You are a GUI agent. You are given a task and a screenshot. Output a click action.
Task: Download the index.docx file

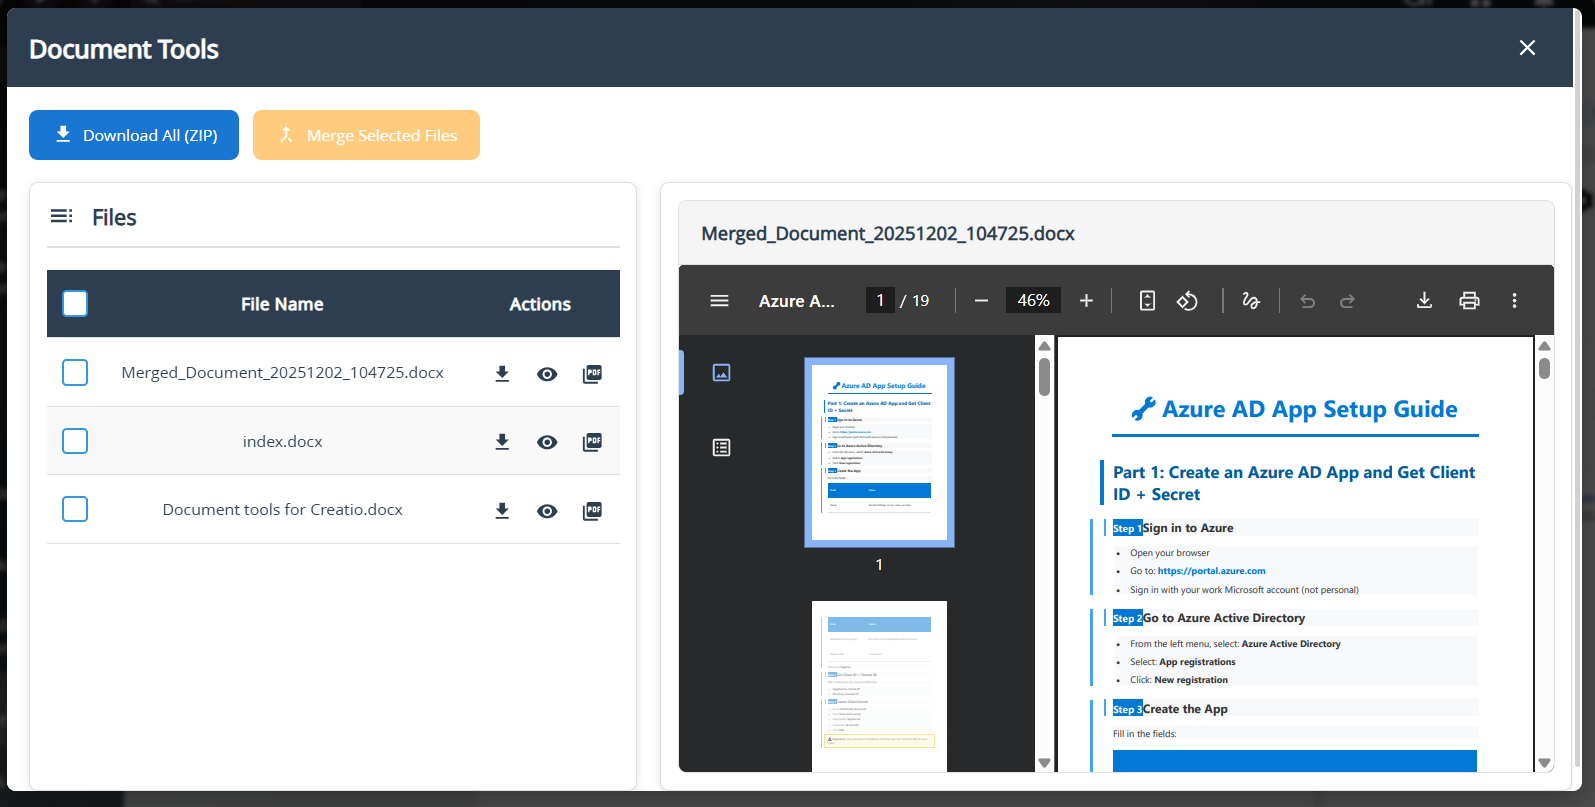[x=502, y=442]
